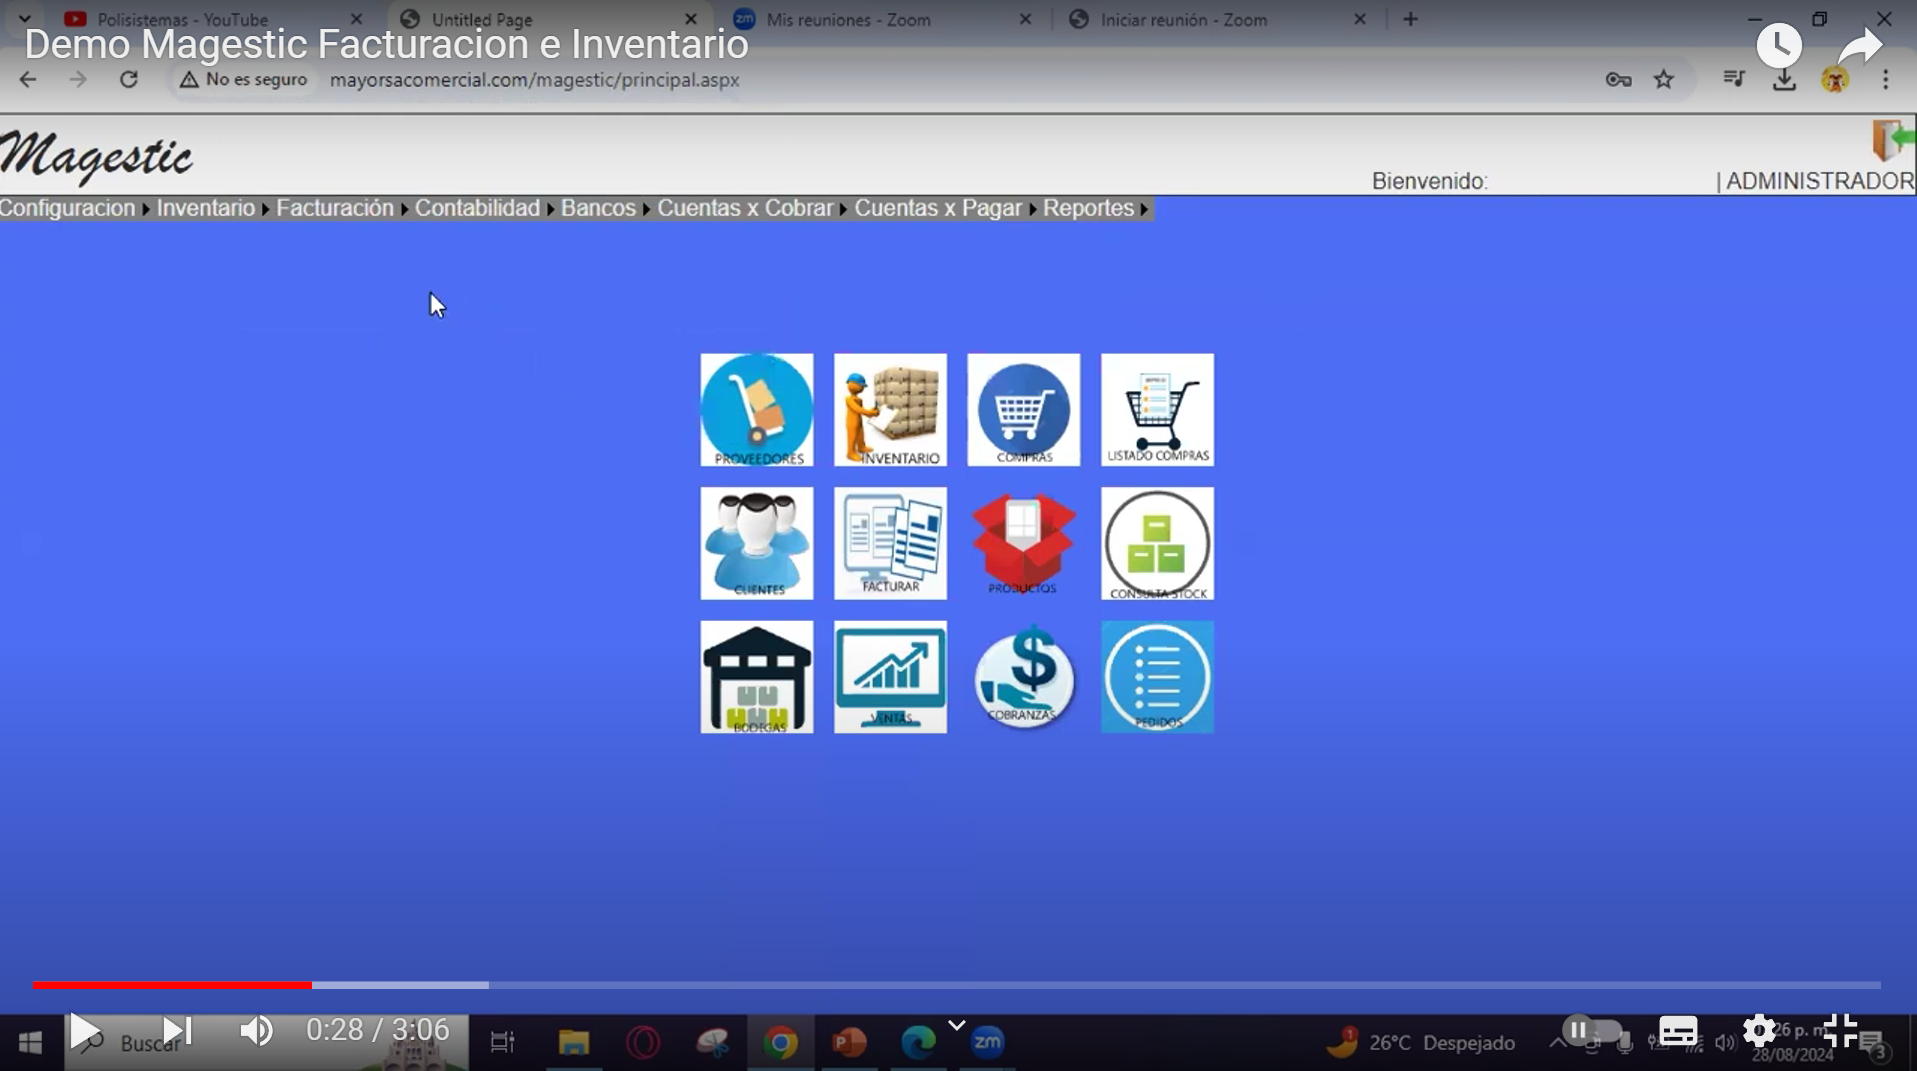Open the Pedidos list icon
The image size is (1917, 1071).
point(1157,677)
